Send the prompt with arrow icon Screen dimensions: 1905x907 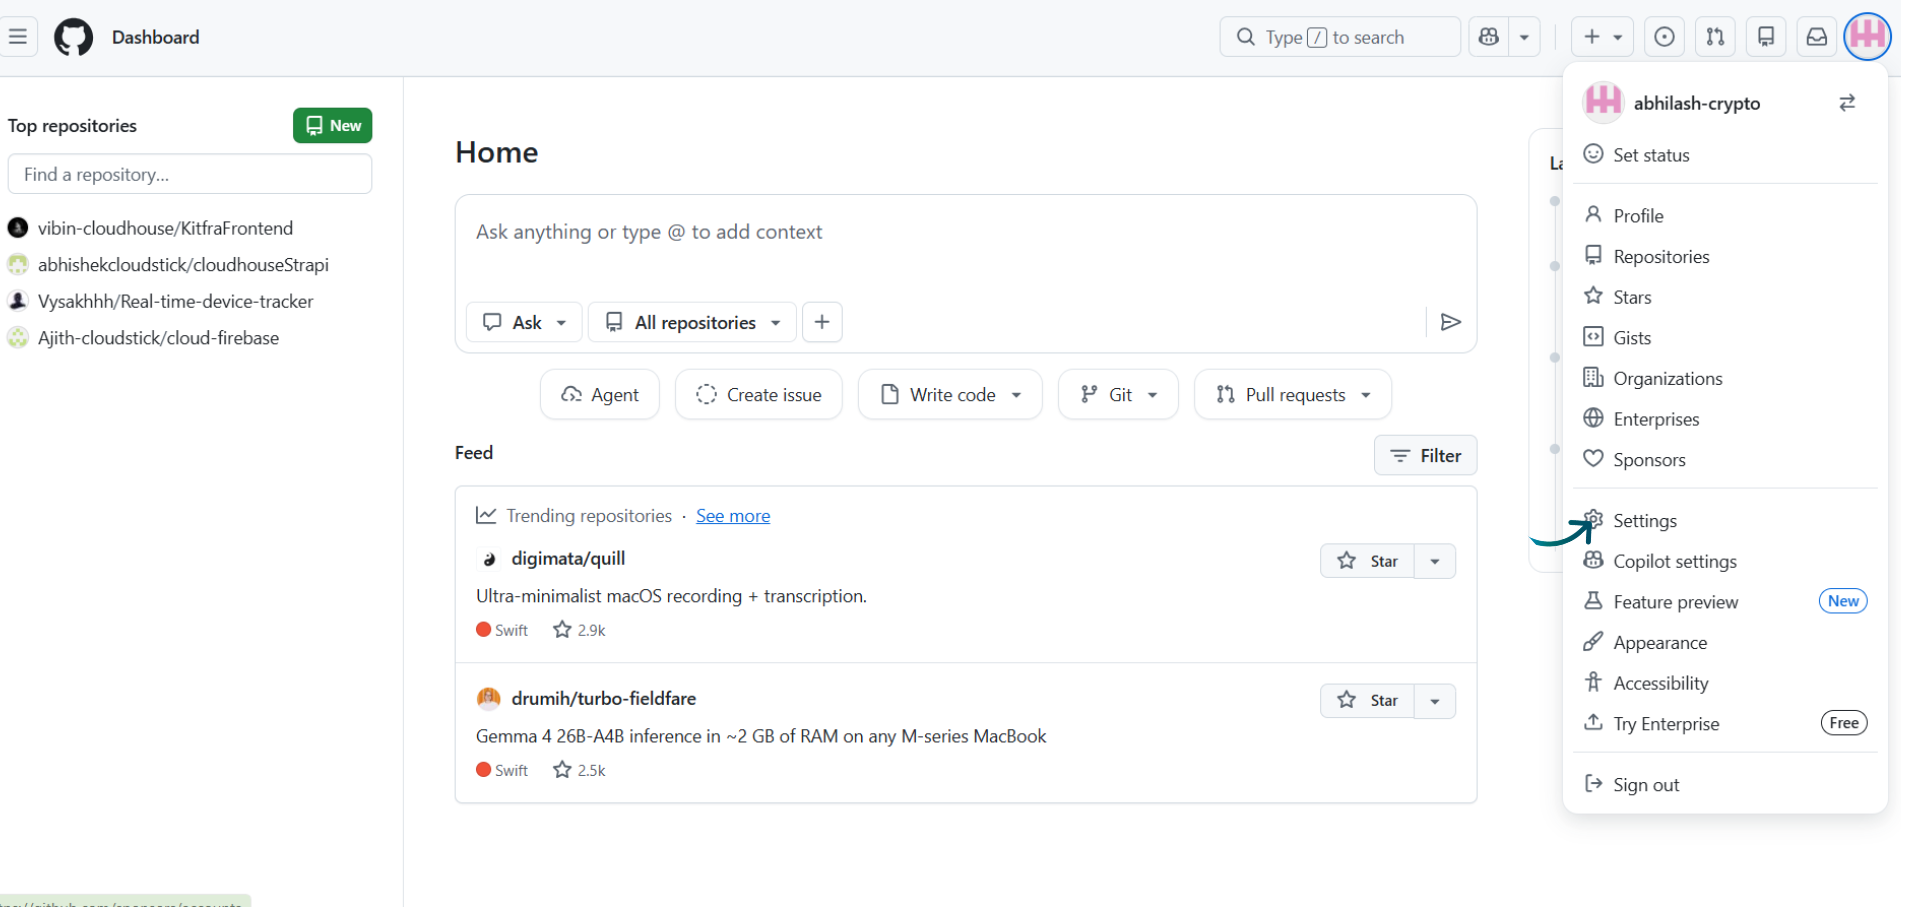(1450, 322)
